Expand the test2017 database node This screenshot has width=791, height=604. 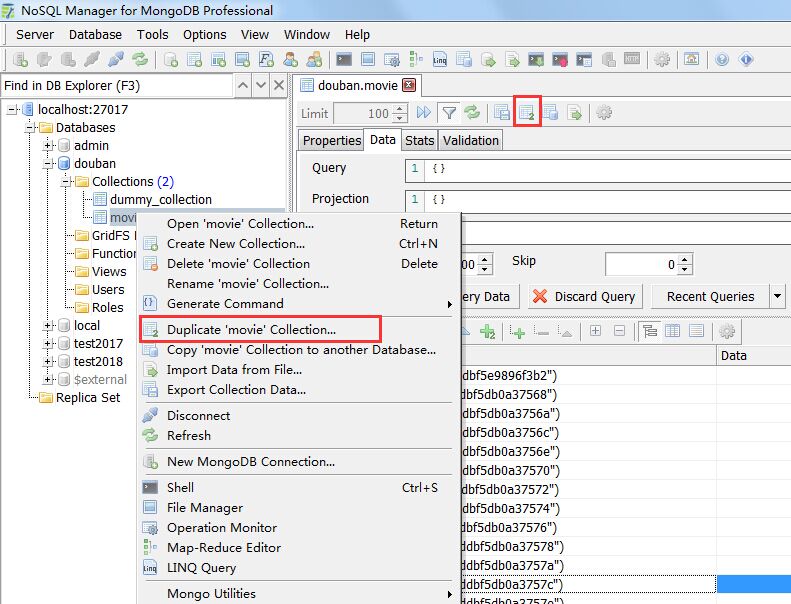click(48, 344)
